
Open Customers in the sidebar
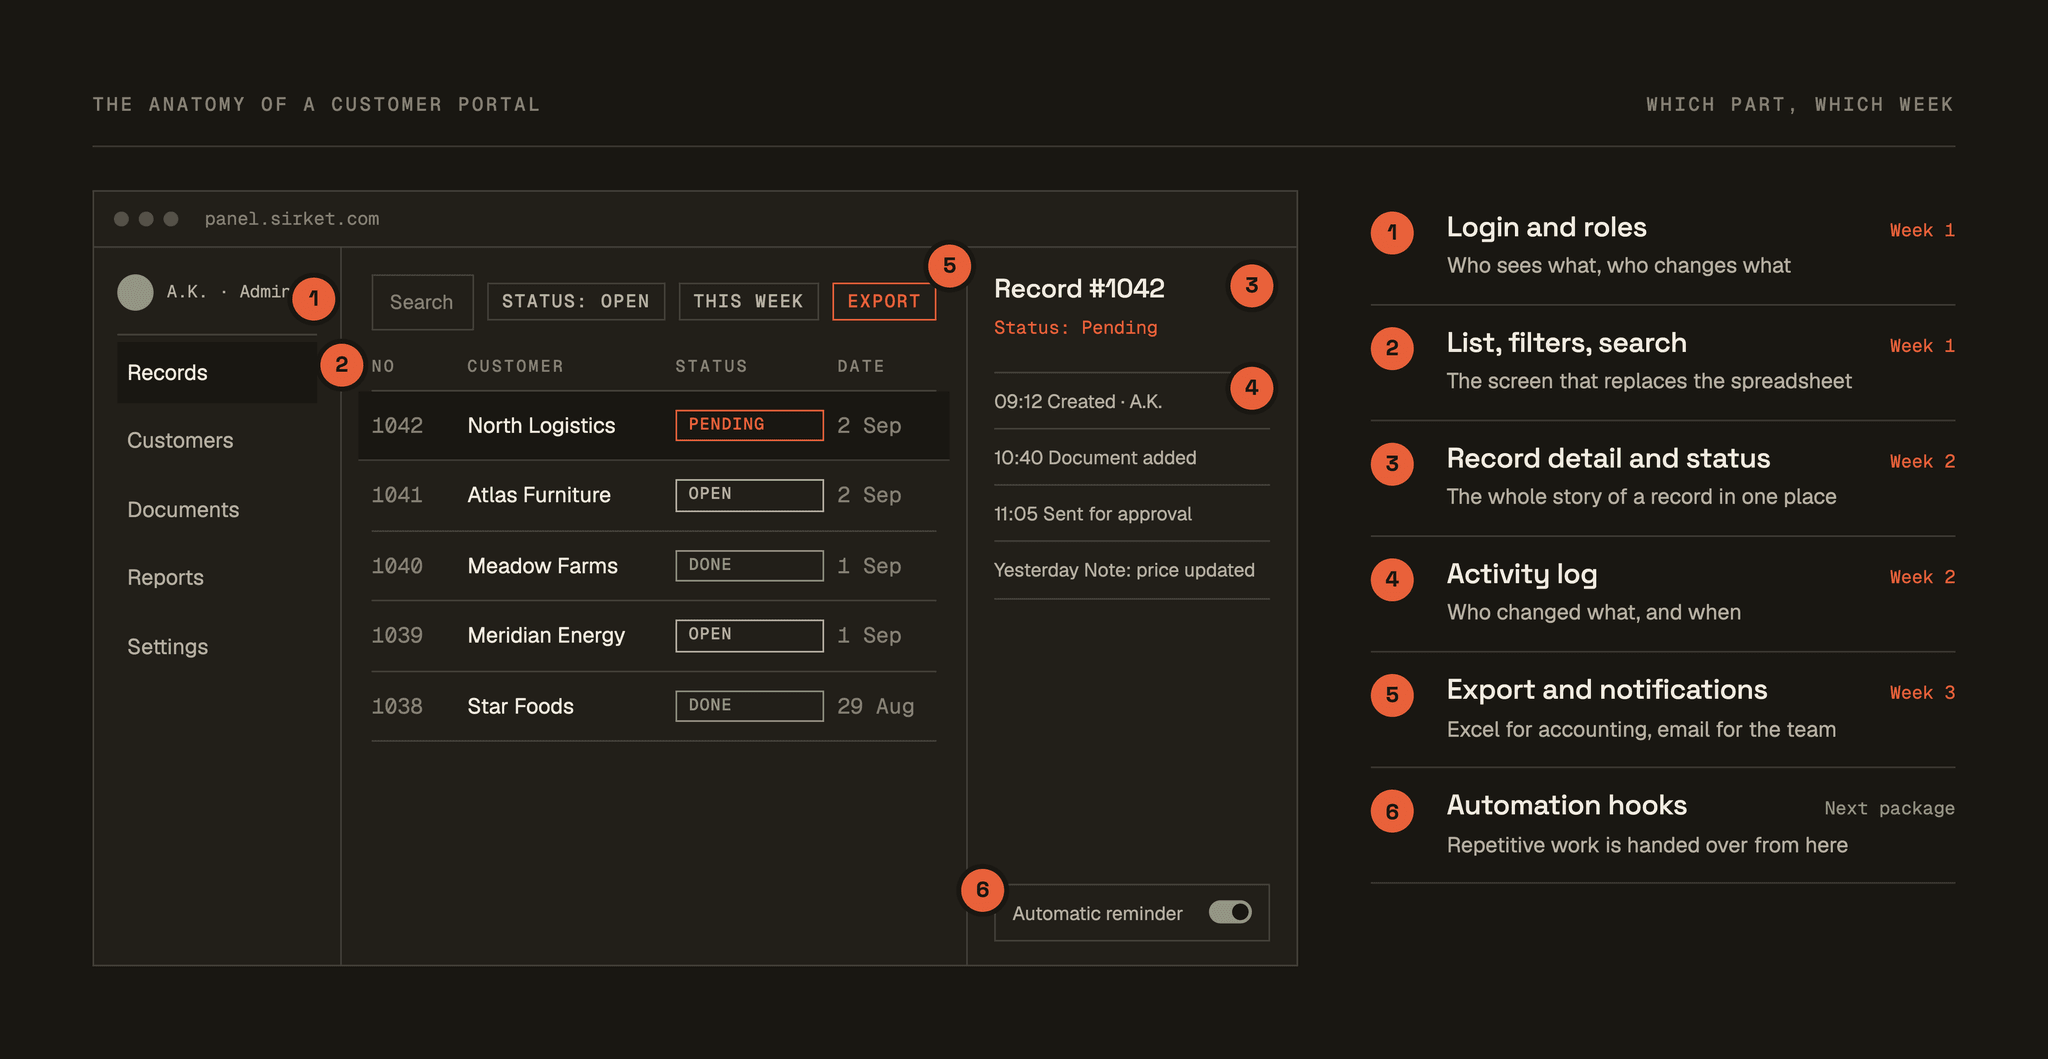pyautogui.click(x=180, y=440)
